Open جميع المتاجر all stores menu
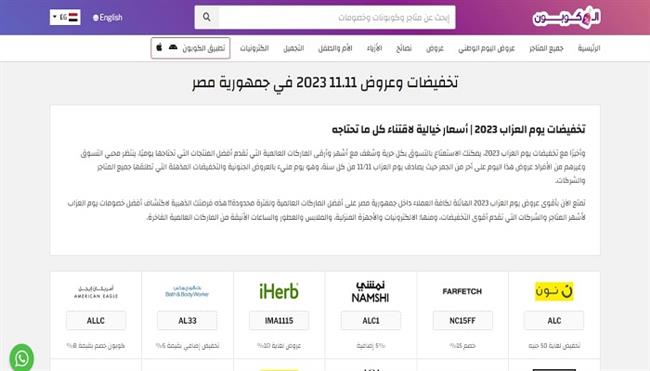This screenshot has width=650, height=371. (546, 48)
